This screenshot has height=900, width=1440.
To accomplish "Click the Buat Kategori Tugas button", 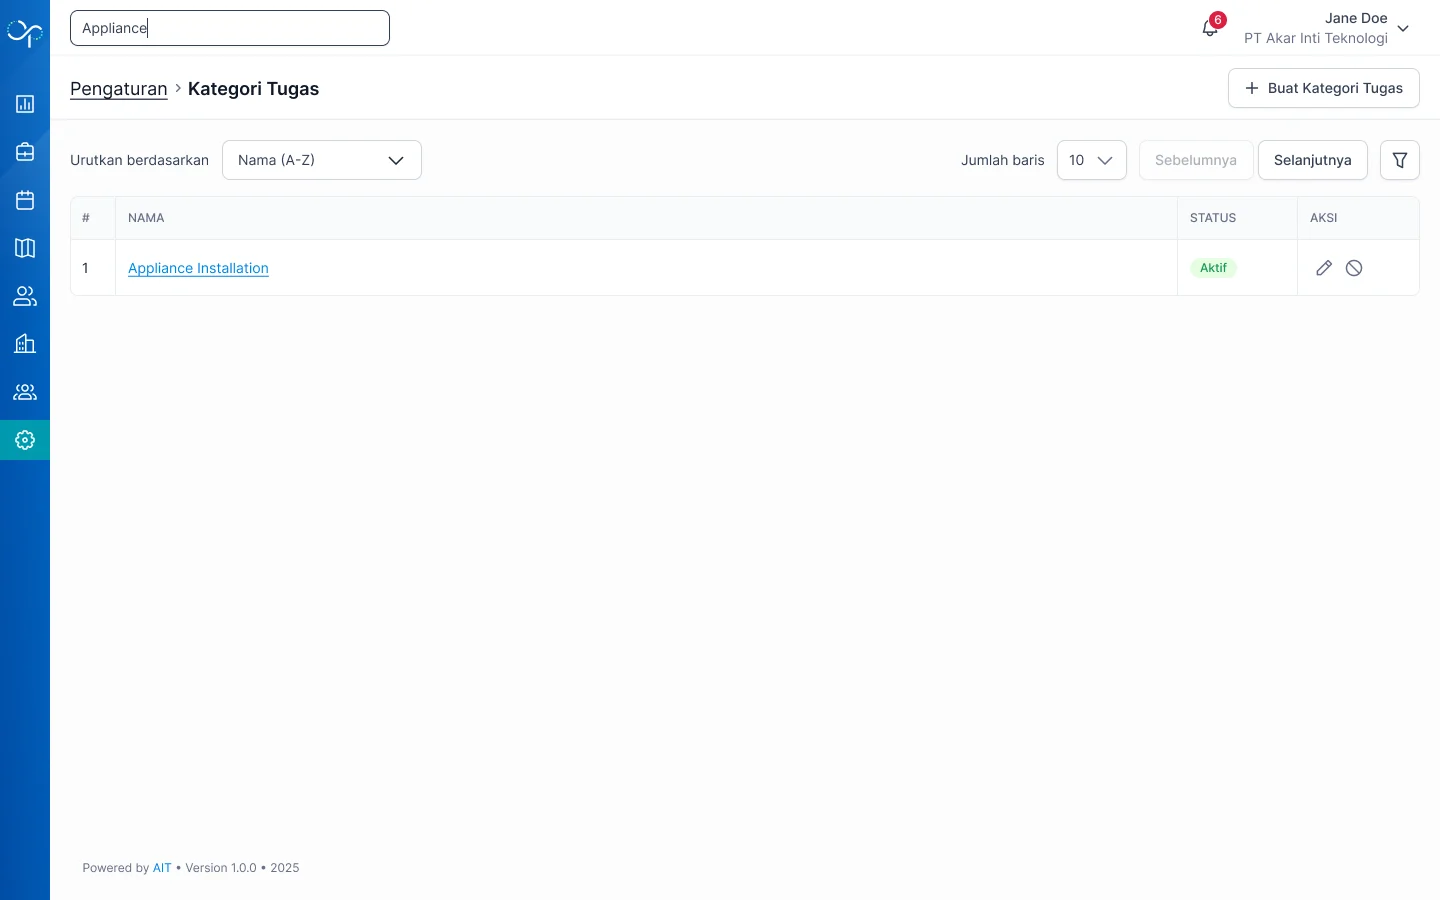I will tap(1324, 88).
